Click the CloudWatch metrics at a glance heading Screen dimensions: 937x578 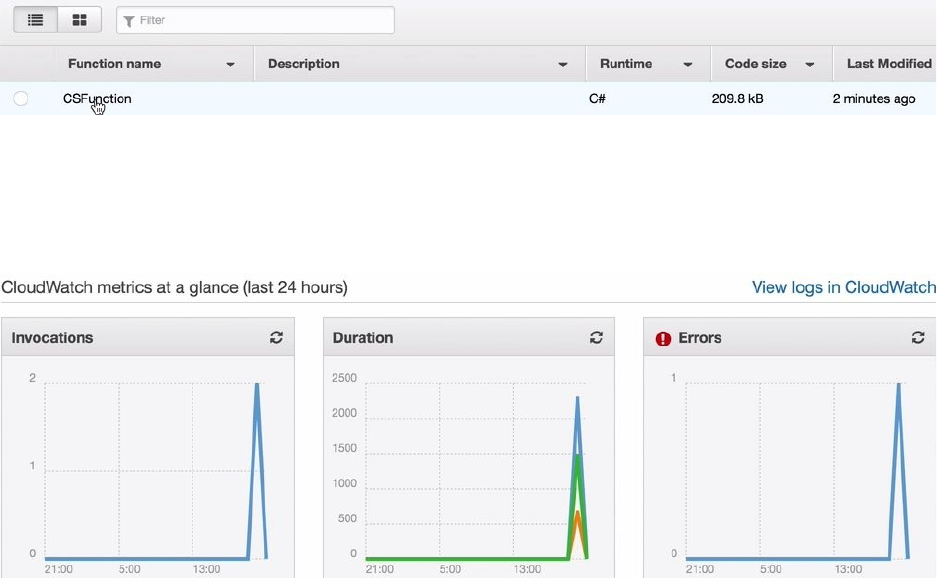(174, 288)
